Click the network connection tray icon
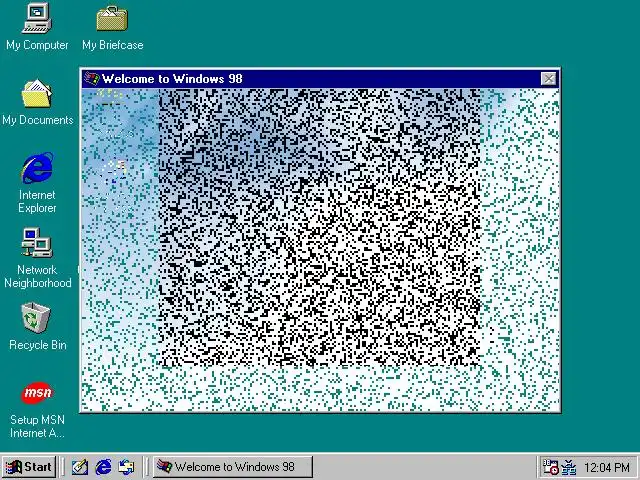This screenshot has height=480, width=640. tap(569, 467)
